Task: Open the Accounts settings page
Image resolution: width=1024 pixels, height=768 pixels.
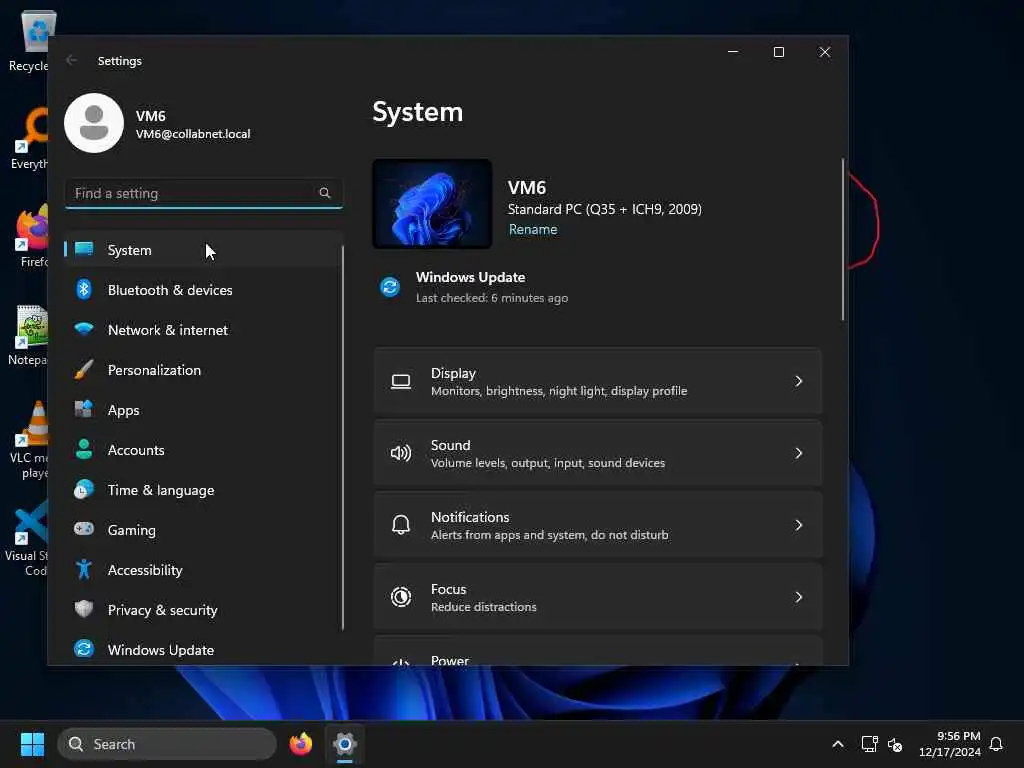Action: pos(203,450)
